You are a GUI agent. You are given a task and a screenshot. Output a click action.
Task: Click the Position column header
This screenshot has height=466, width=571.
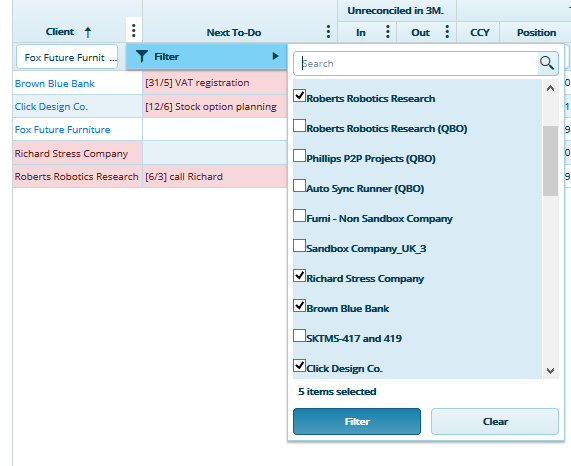coord(536,32)
